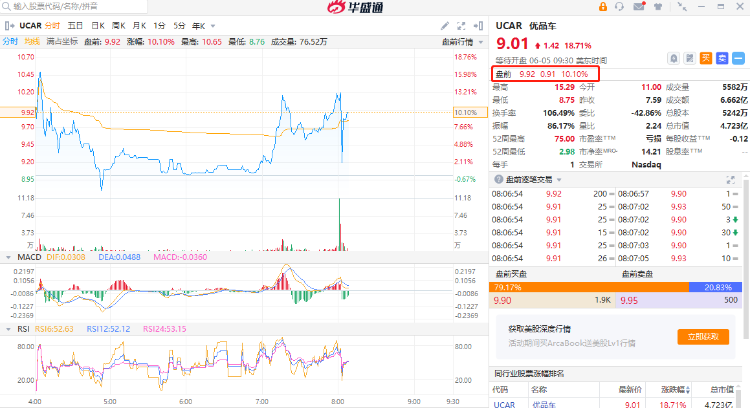This screenshot has width=750, height=408.
Task: Click the blue 卖 sell icon
Action: (x=722, y=58)
